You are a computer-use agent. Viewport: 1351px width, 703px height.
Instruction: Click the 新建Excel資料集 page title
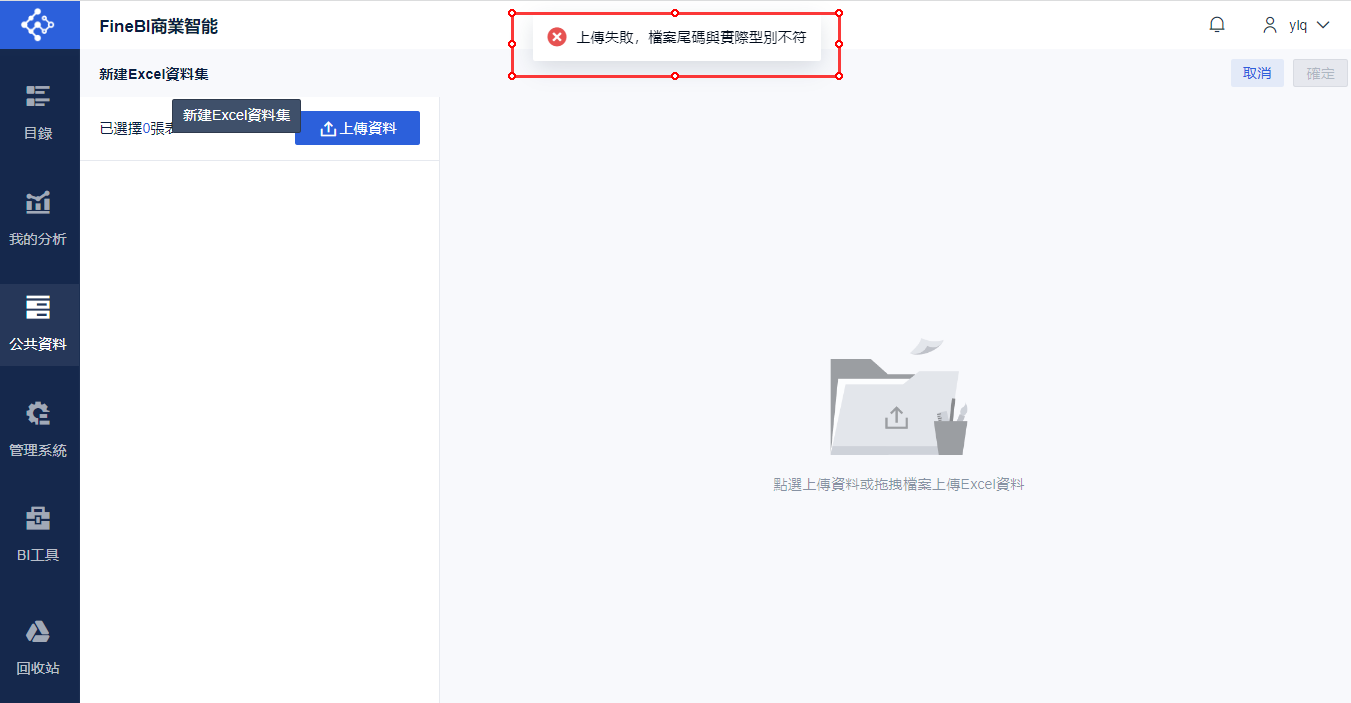154,74
